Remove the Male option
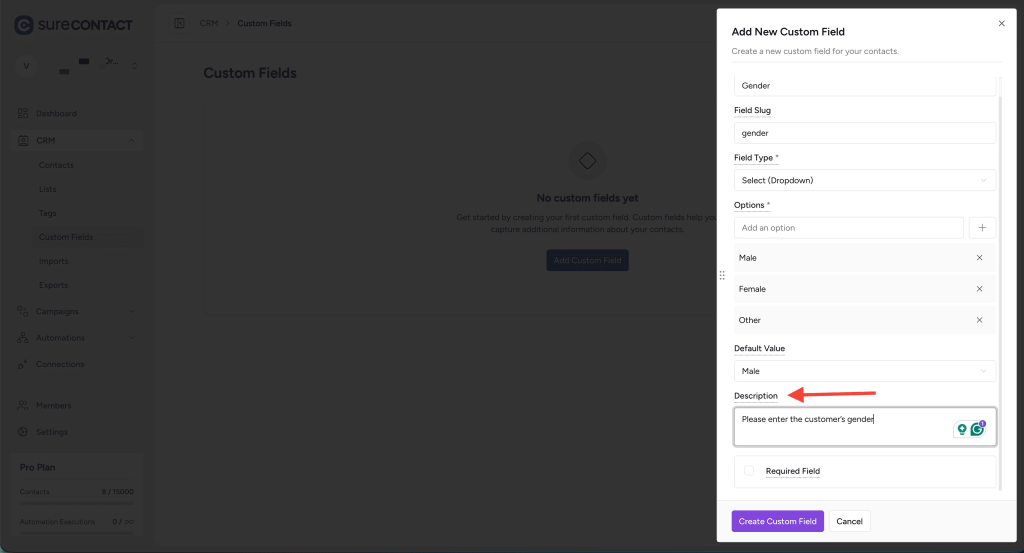The image size is (1024, 553). pos(979,258)
